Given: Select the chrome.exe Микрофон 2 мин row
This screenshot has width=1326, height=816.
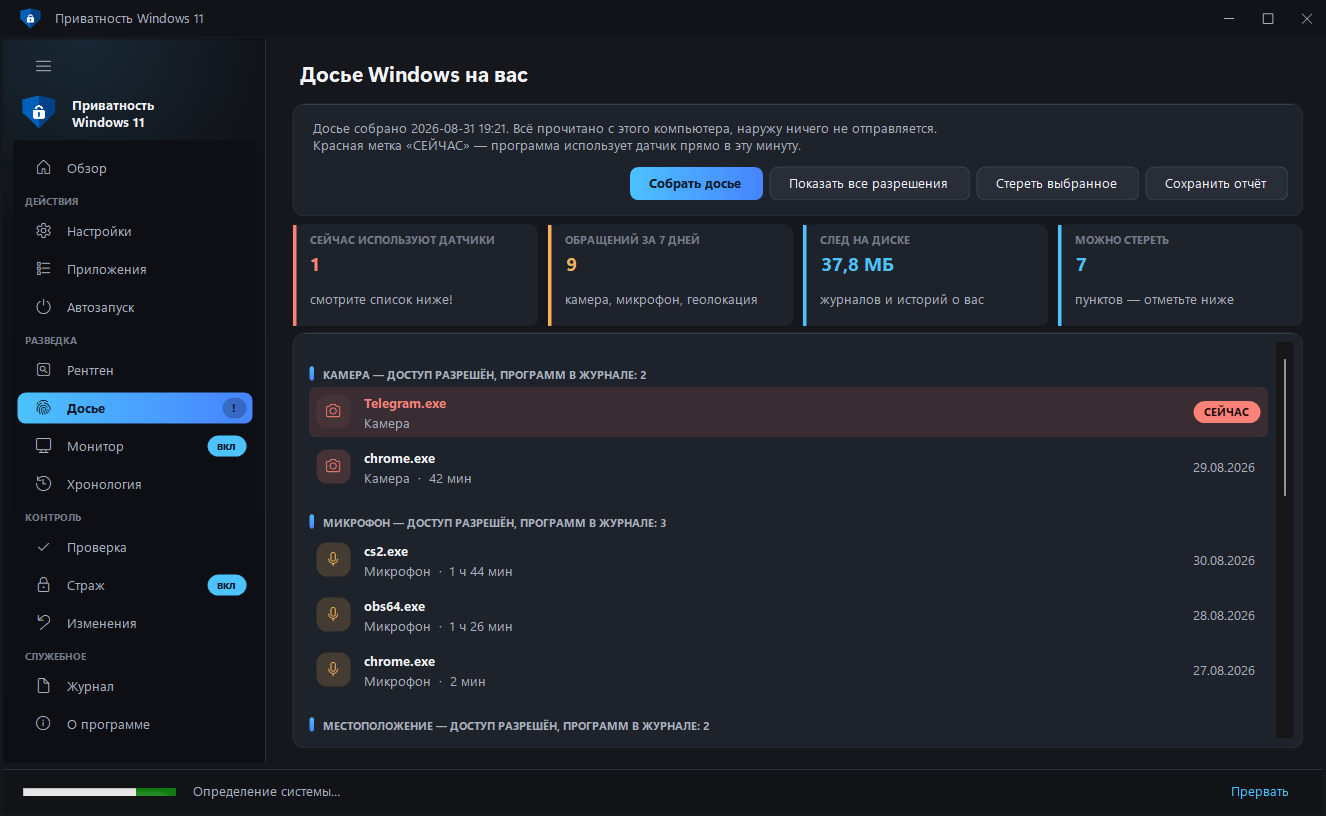Looking at the screenshot, I should (x=788, y=670).
